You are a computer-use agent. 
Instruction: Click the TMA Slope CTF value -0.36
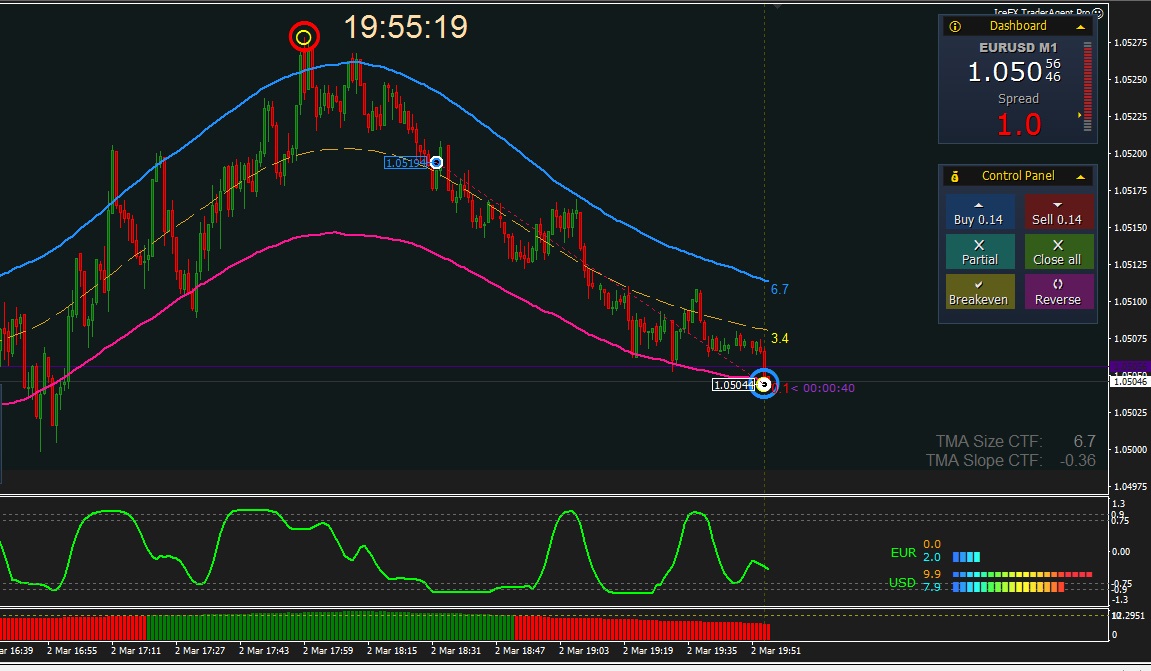point(1078,460)
